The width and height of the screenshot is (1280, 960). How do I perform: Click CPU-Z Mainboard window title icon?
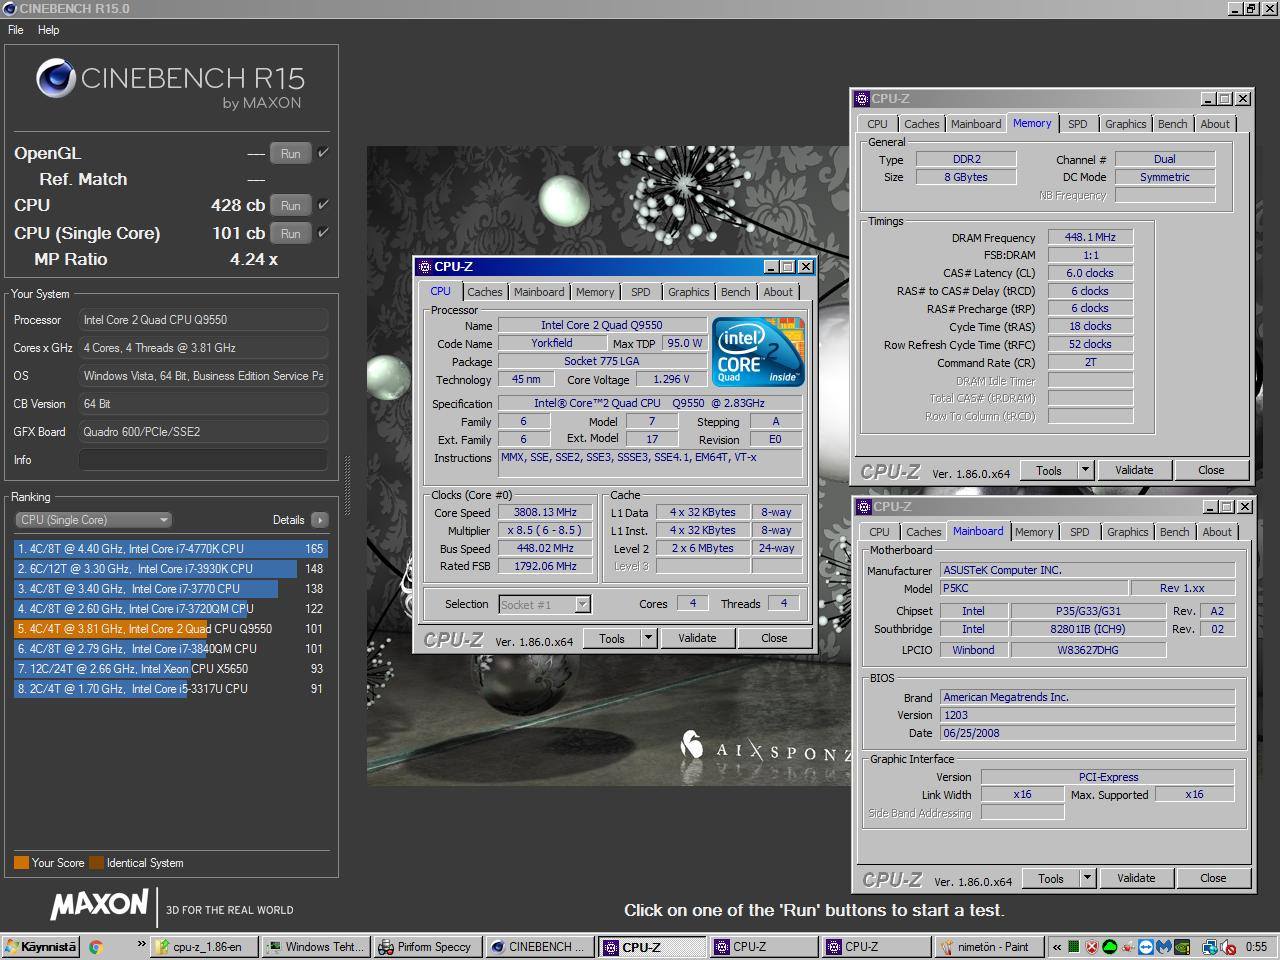click(863, 507)
